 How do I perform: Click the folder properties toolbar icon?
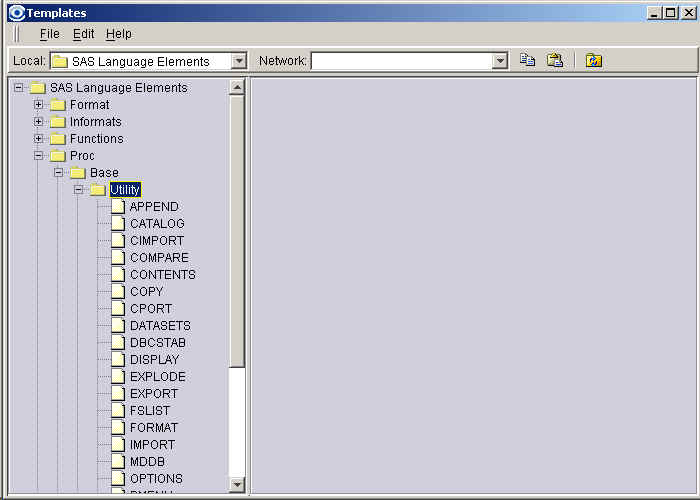[594, 60]
